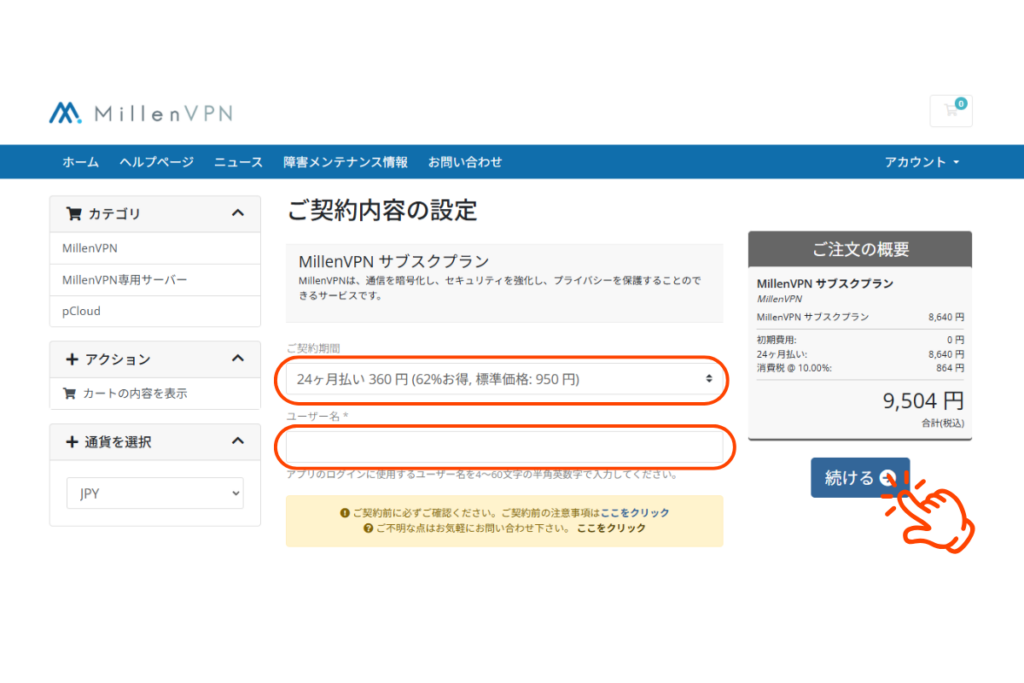The height and width of the screenshot is (683, 1024).
Task: Collapse the 通貨を選択 panel chevron
Action: pyautogui.click(x=237, y=441)
